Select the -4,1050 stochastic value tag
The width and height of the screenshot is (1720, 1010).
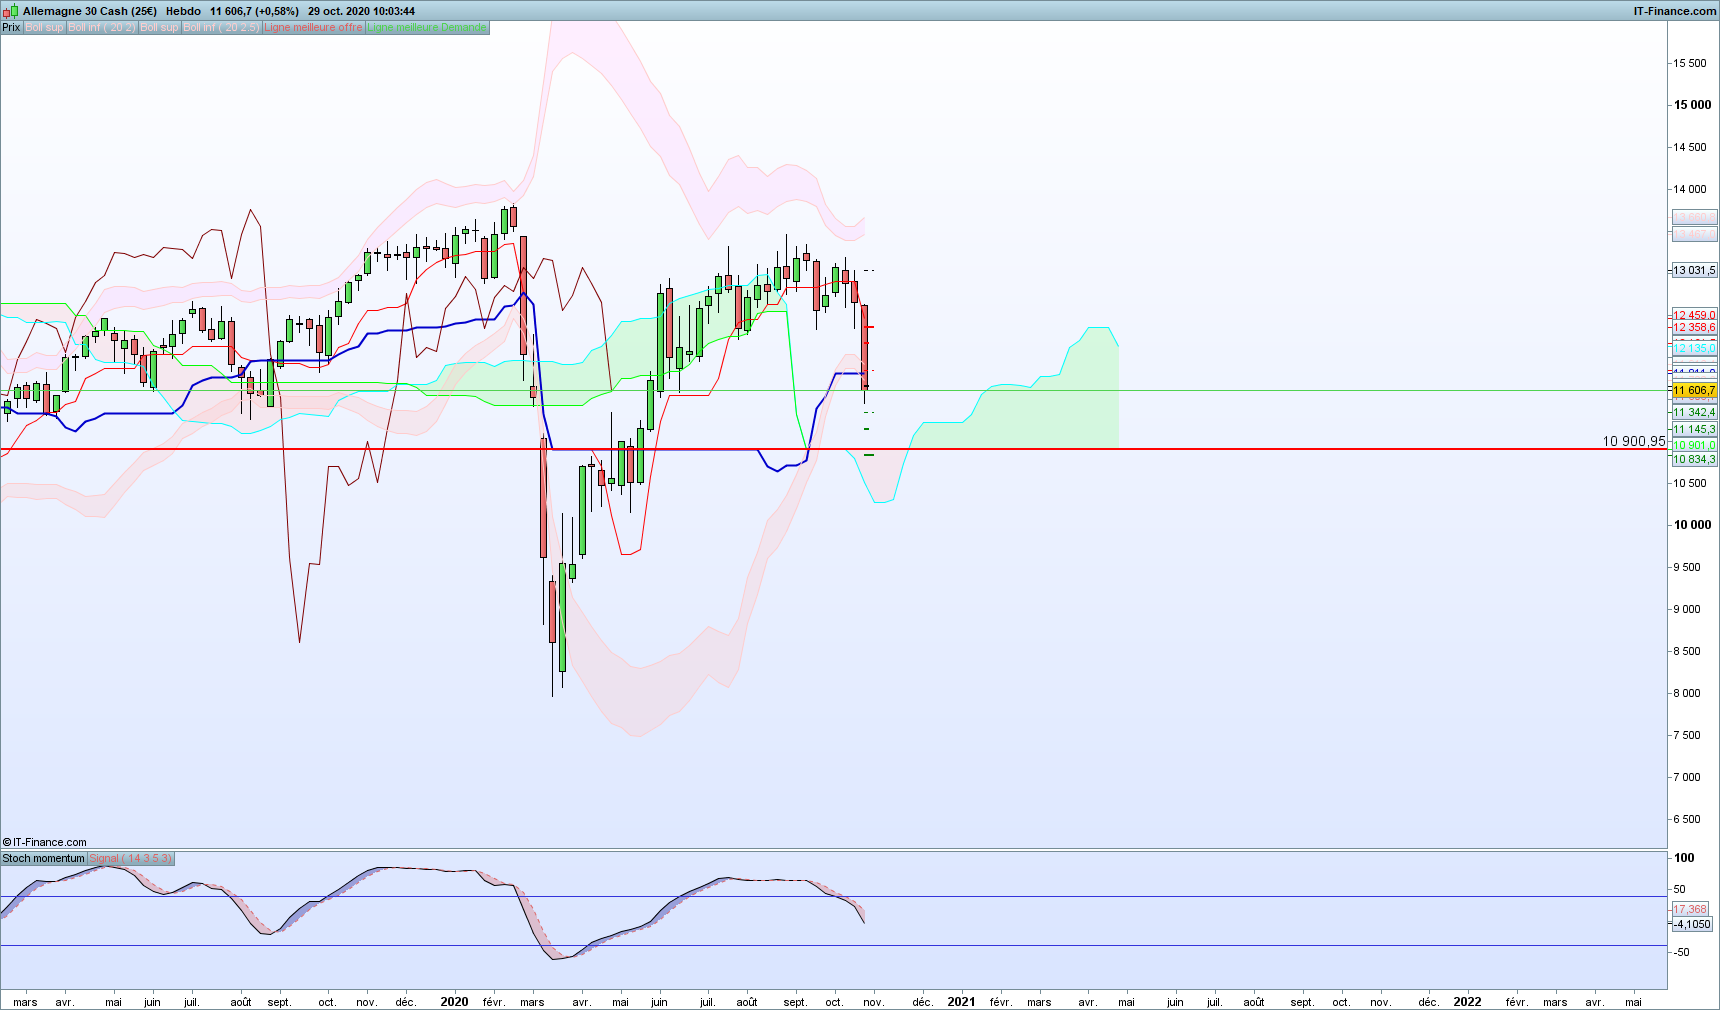click(x=1691, y=924)
